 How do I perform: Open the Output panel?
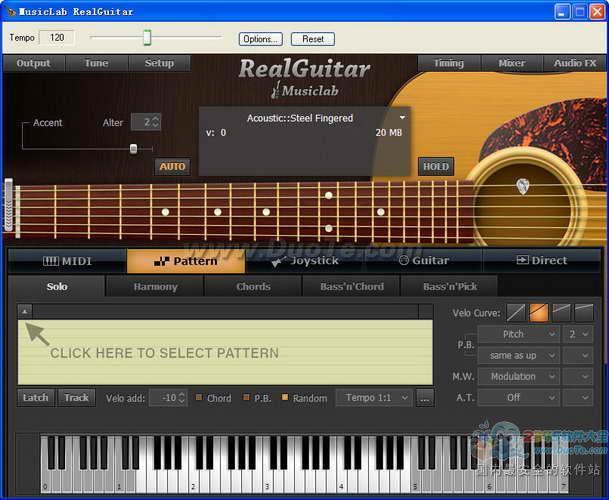point(33,63)
